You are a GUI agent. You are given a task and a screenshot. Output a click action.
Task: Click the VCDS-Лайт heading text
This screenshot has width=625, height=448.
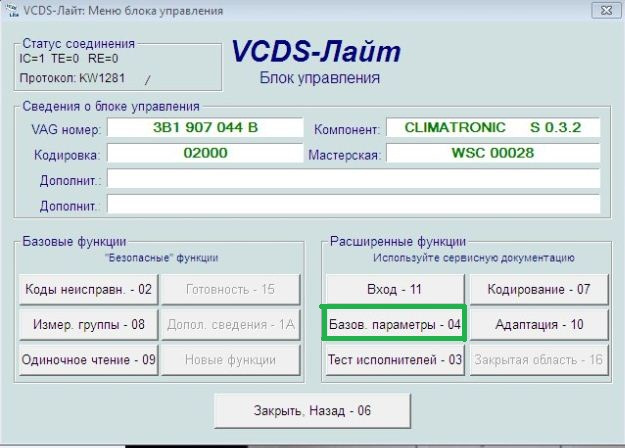[x=316, y=51]
